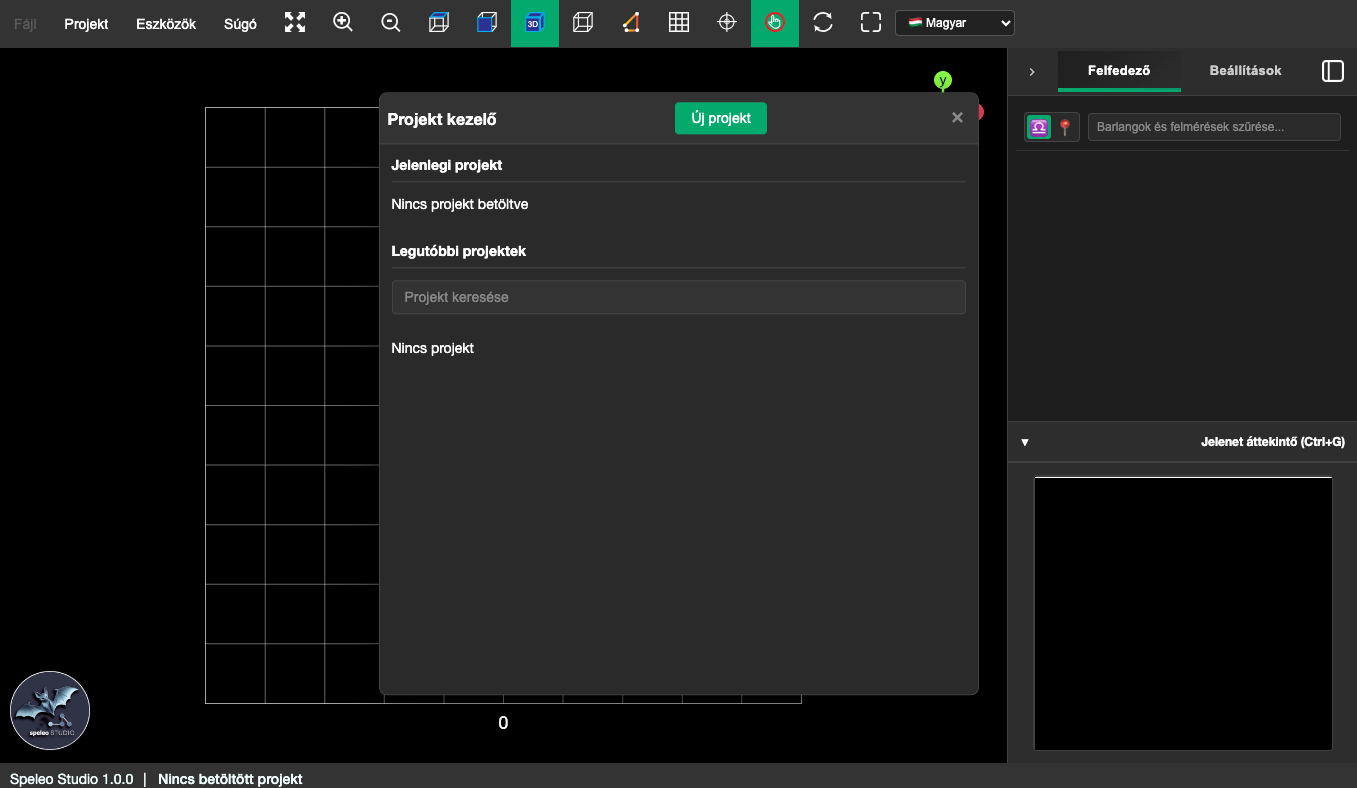This screenshot has height=788, width=1357.
Task: Toggle the grid display icon
Action: [x=679, y=23]
